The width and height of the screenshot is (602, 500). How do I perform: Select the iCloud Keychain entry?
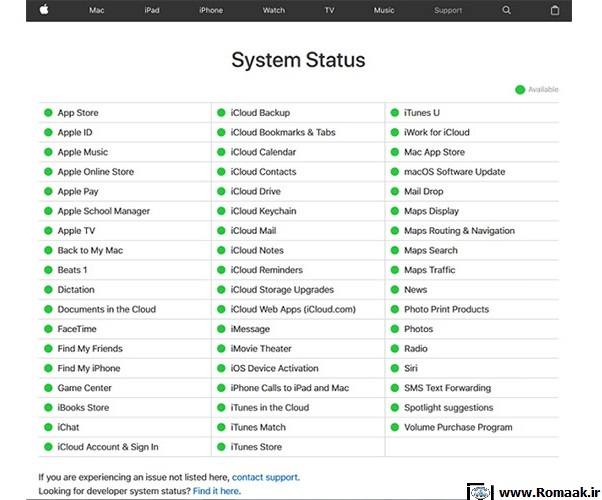(x=263, y=211)
